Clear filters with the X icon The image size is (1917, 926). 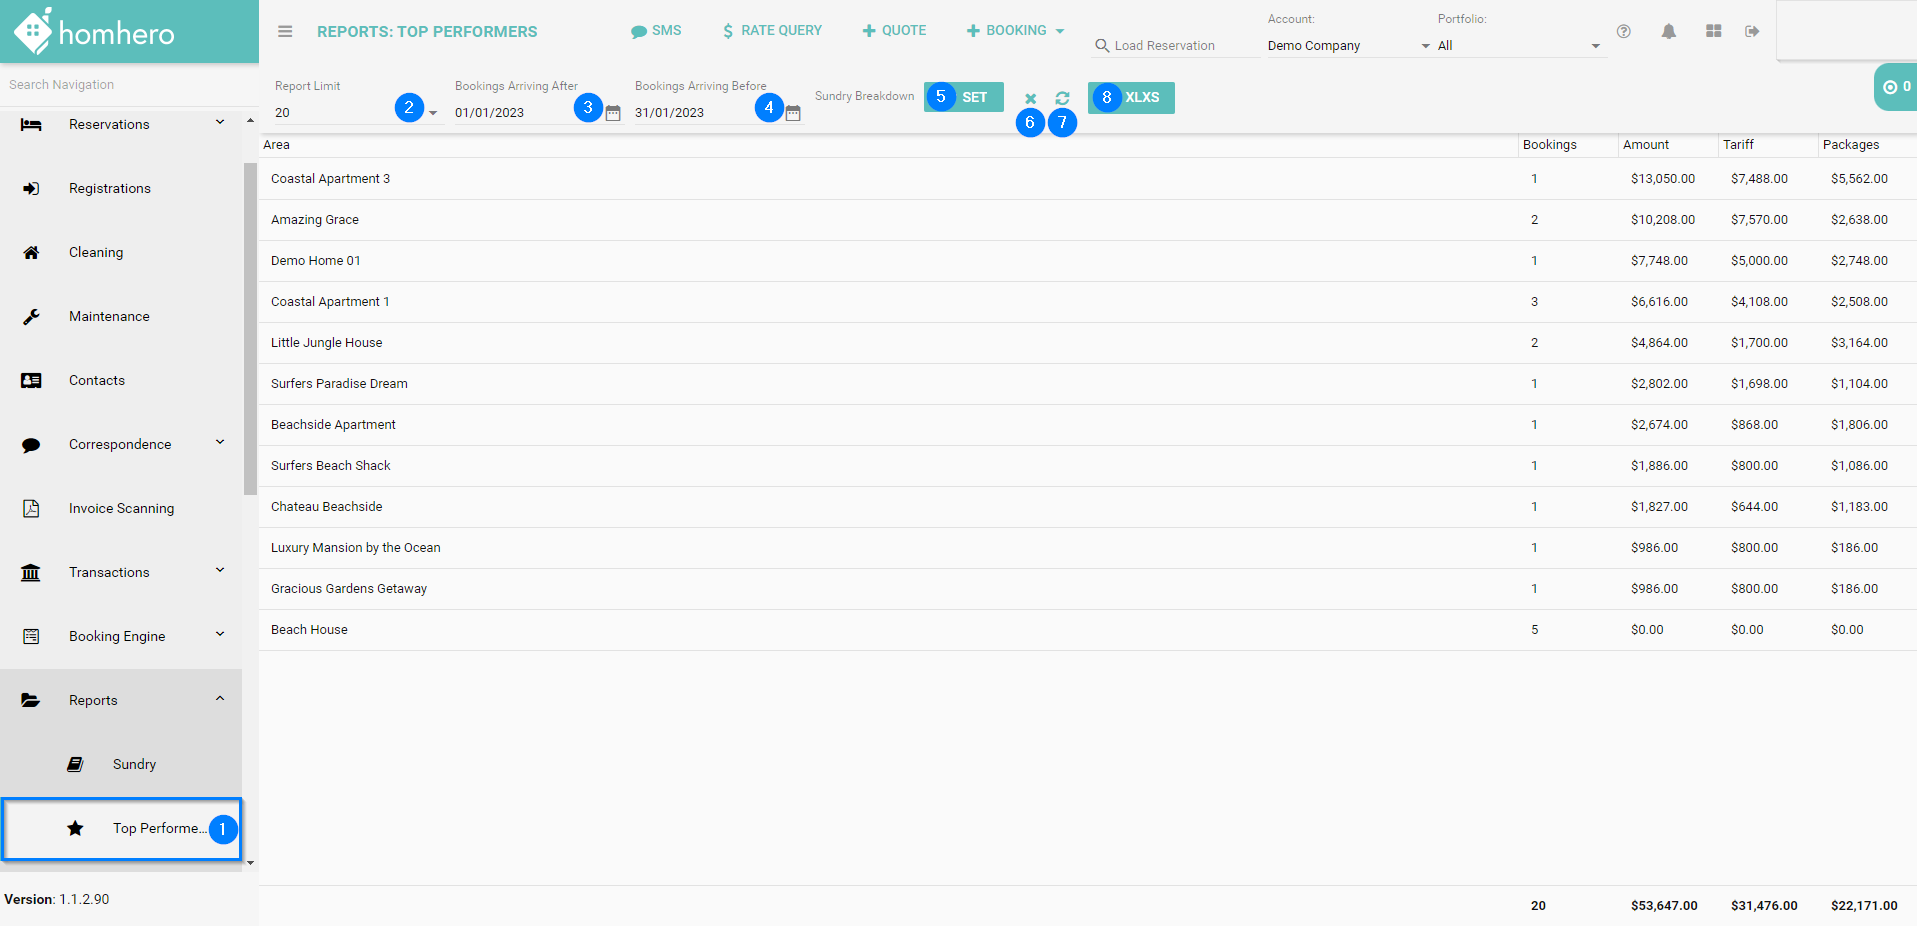[1030, 98]
